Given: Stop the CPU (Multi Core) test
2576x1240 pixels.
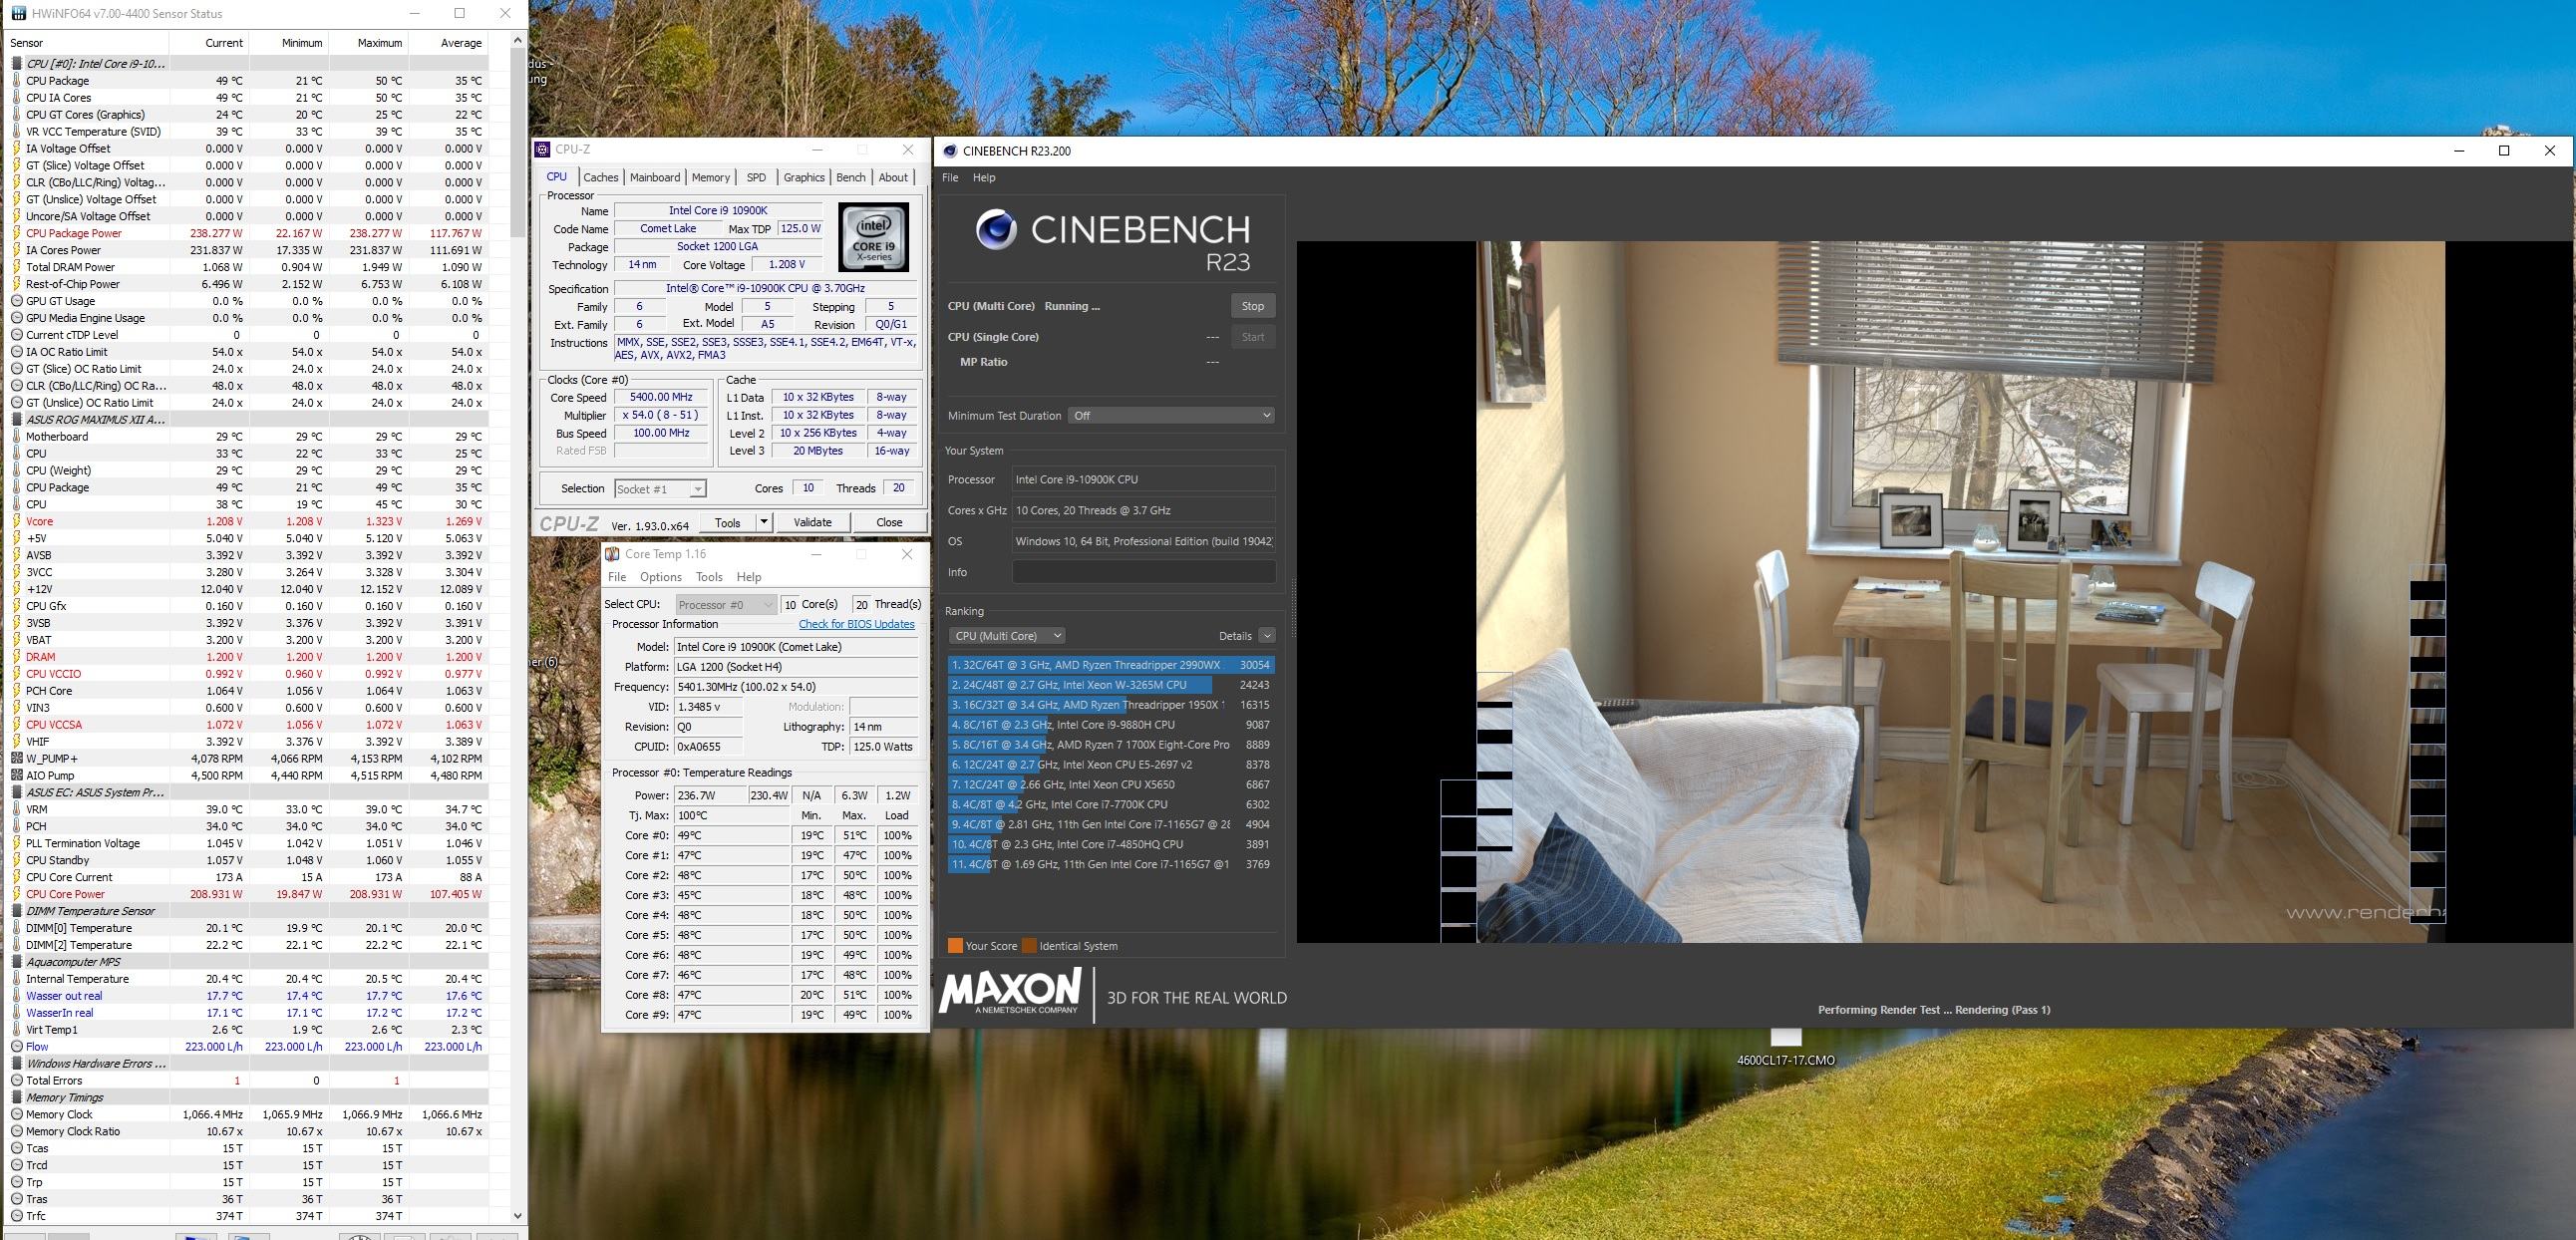Looking at the screenshot, I should point(1252,306).
